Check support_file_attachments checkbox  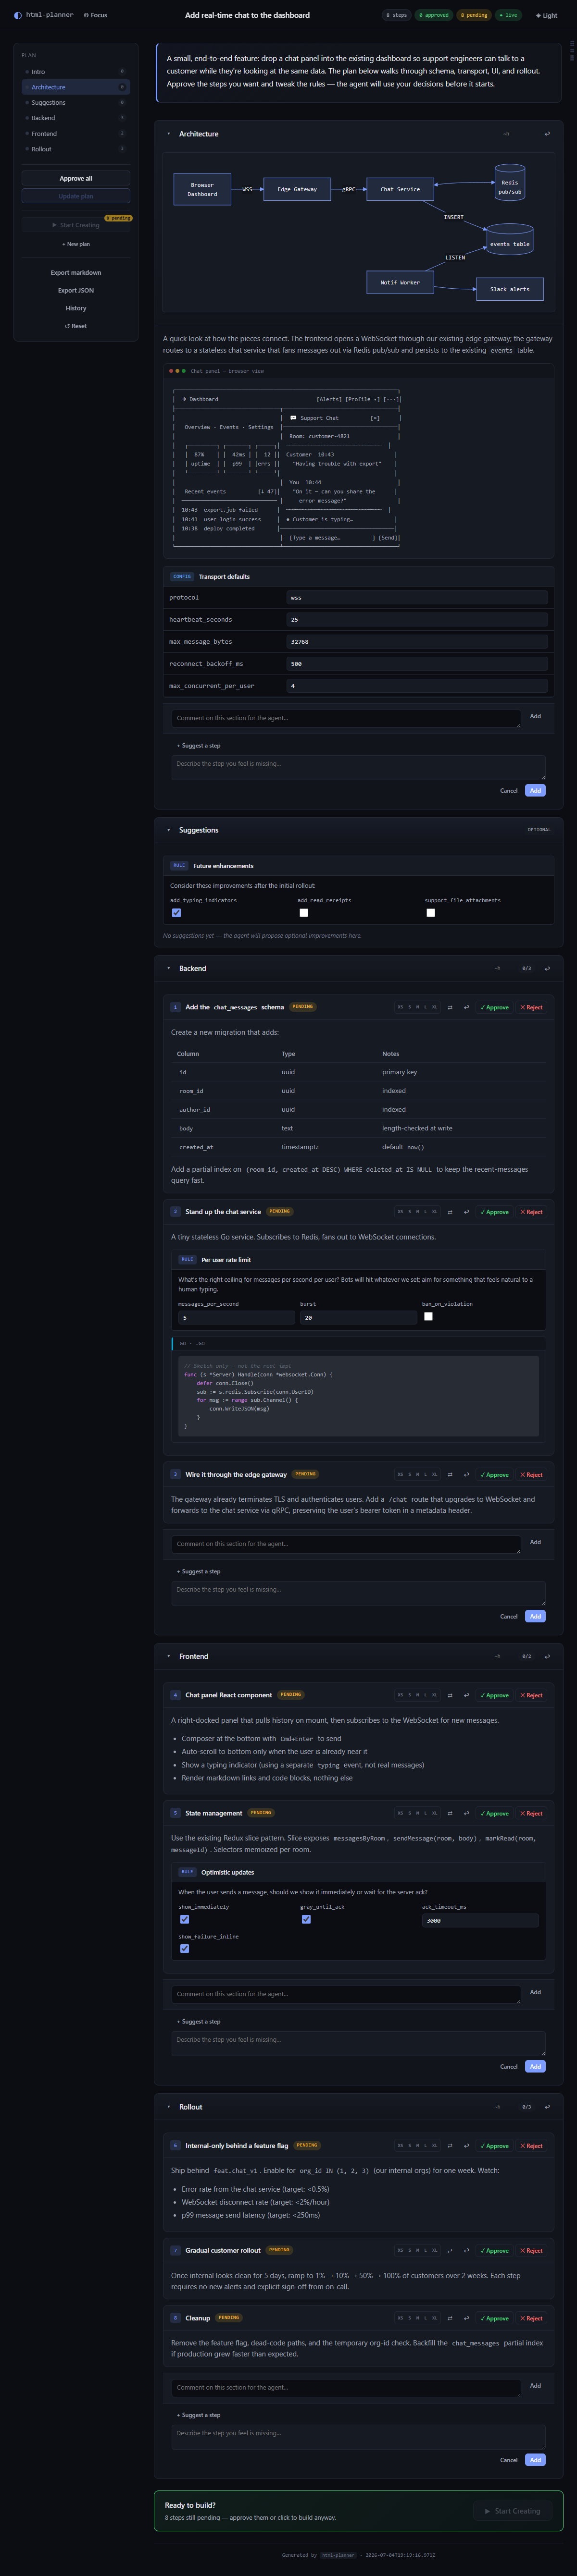point(431,913)
